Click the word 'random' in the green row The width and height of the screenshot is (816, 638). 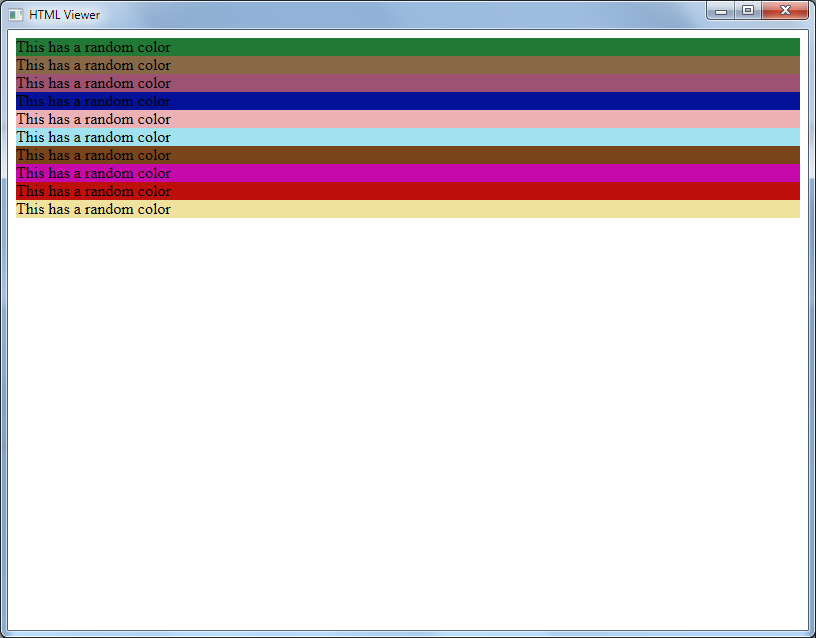point(108,47)
